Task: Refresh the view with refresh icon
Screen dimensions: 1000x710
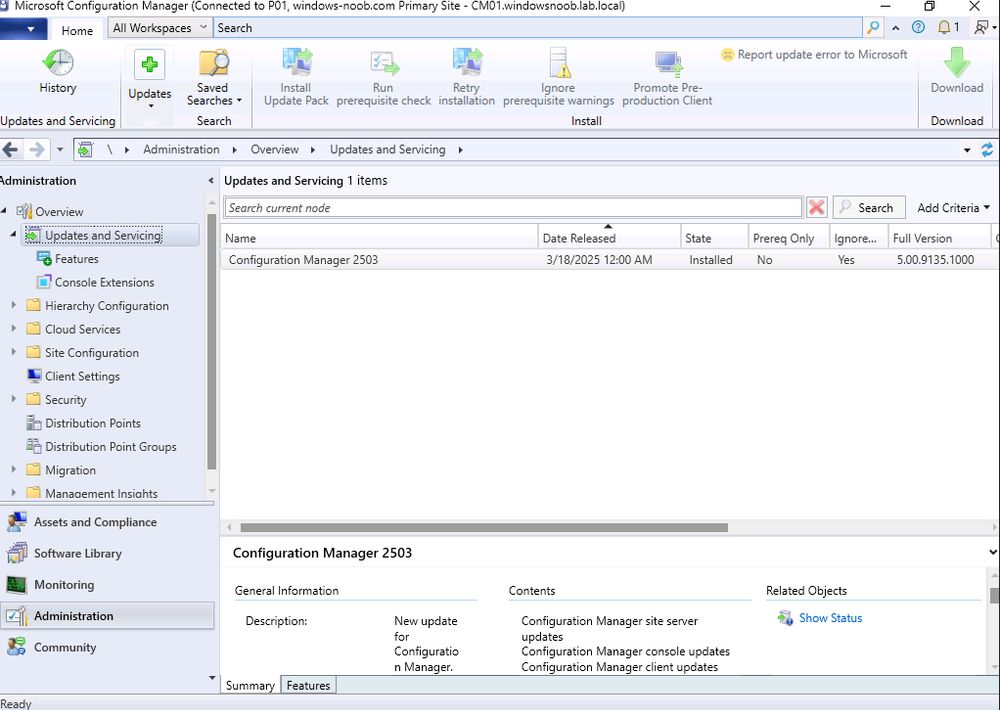Action: [x=987, y=150]
